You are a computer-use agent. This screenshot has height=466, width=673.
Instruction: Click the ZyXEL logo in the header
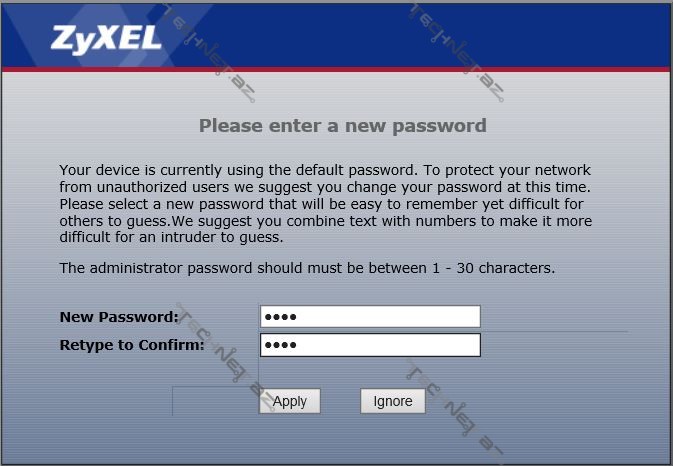tap(106, 38)
